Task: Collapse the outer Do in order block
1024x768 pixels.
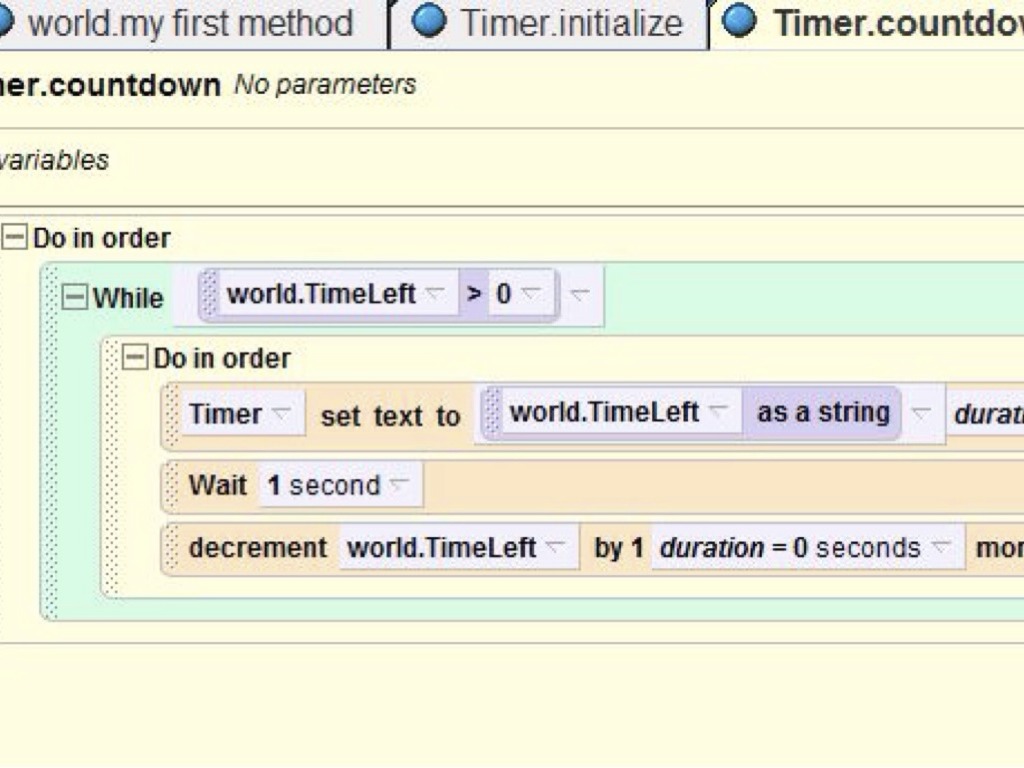Action: (x=14, y=238)
